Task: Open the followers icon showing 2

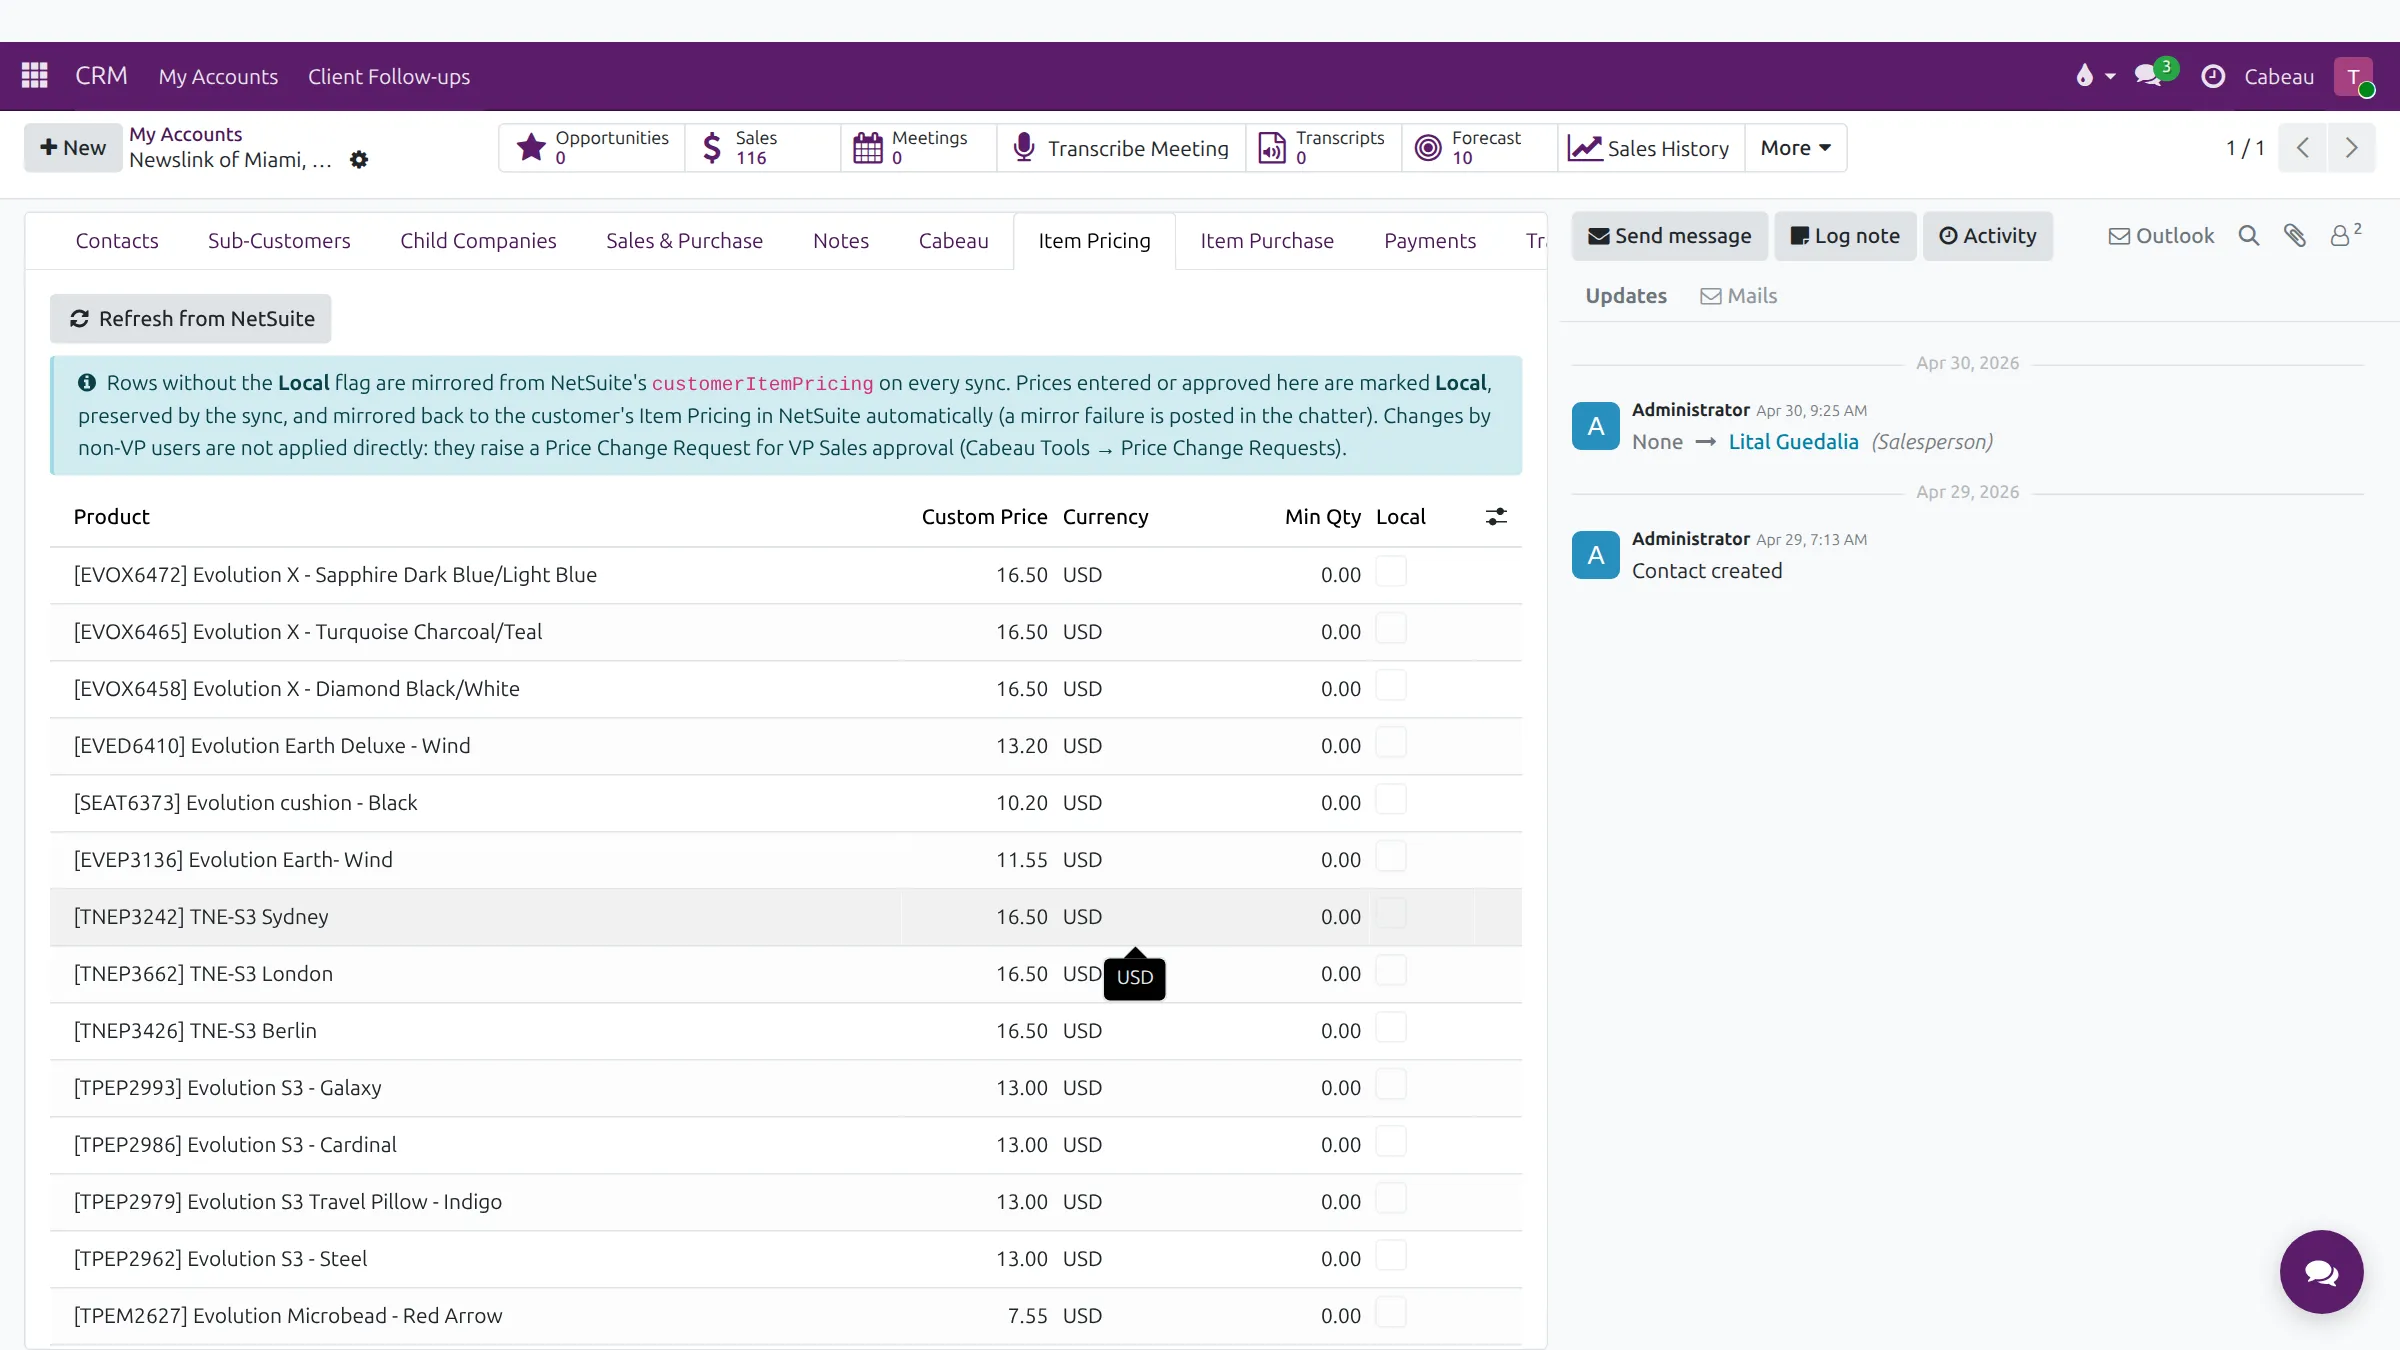Action: 2345,235
